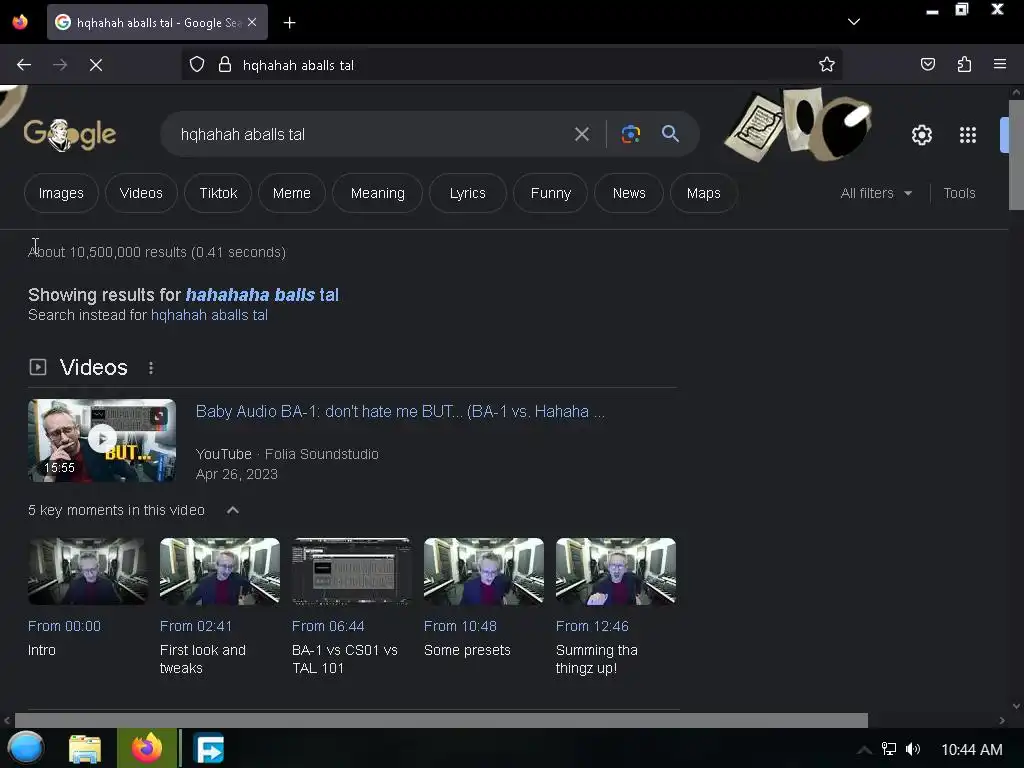
Task: Close the Google Search tab
Action: coord(252,22)
